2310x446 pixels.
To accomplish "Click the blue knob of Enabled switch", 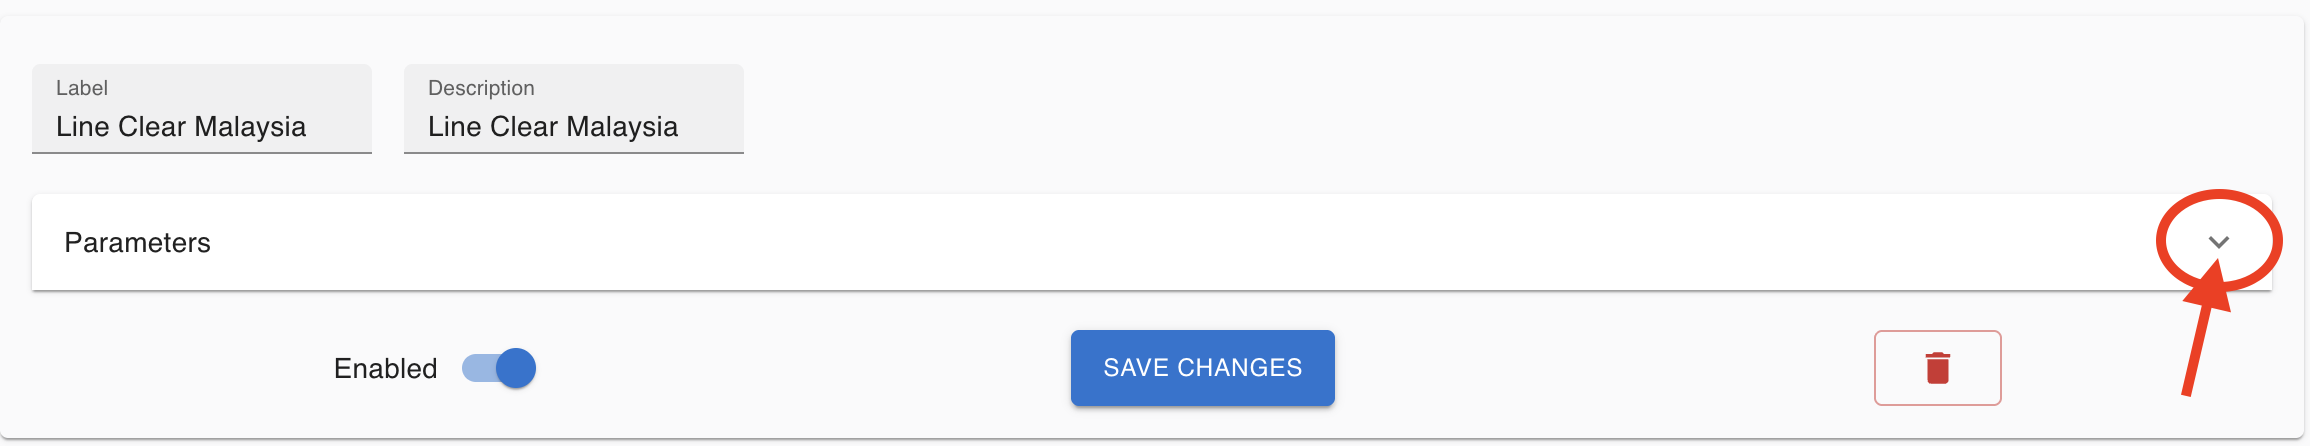I will pos(516,368).
